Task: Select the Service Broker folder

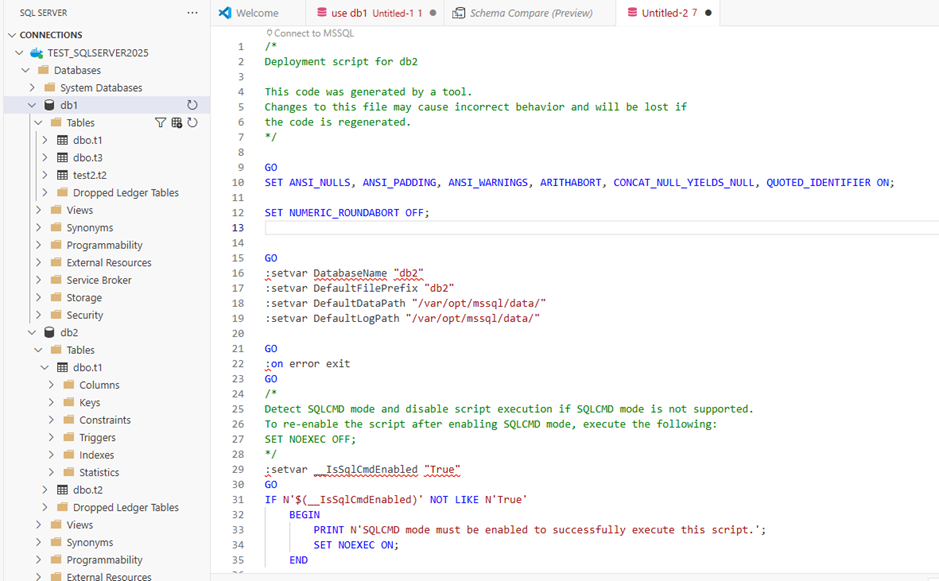Action: tap(99, 280)
